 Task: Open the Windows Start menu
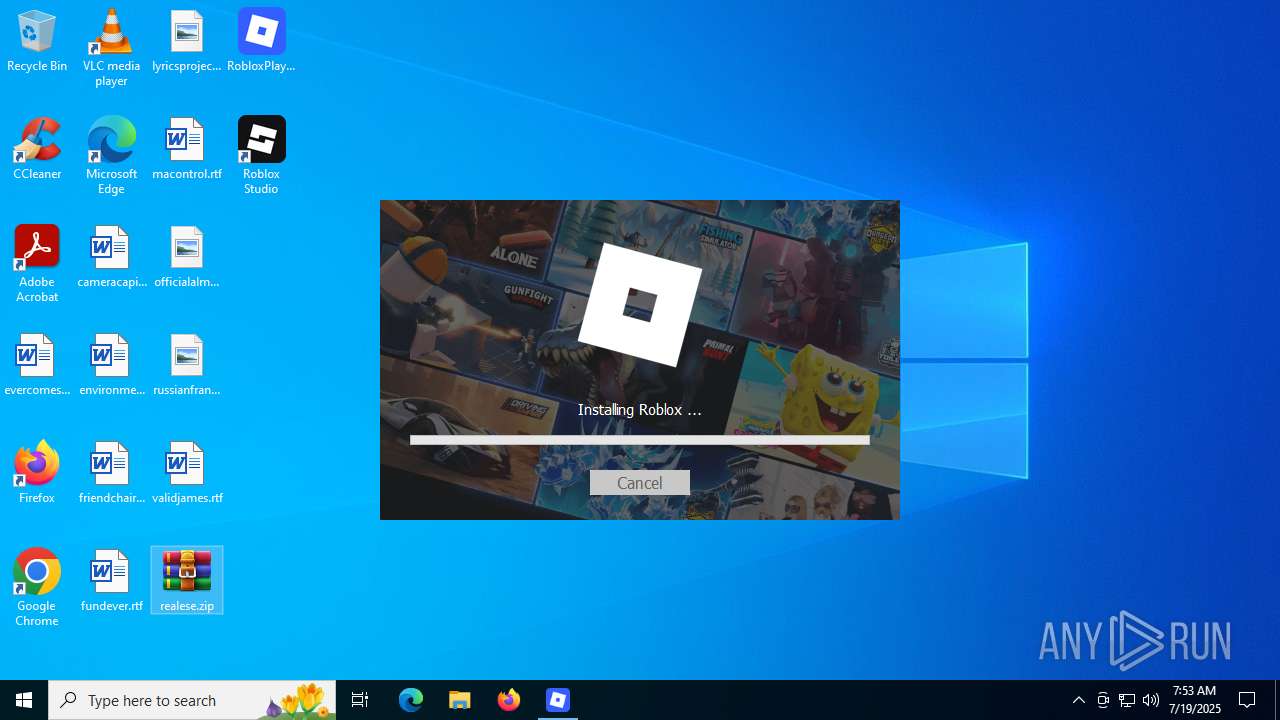(24, 700)
